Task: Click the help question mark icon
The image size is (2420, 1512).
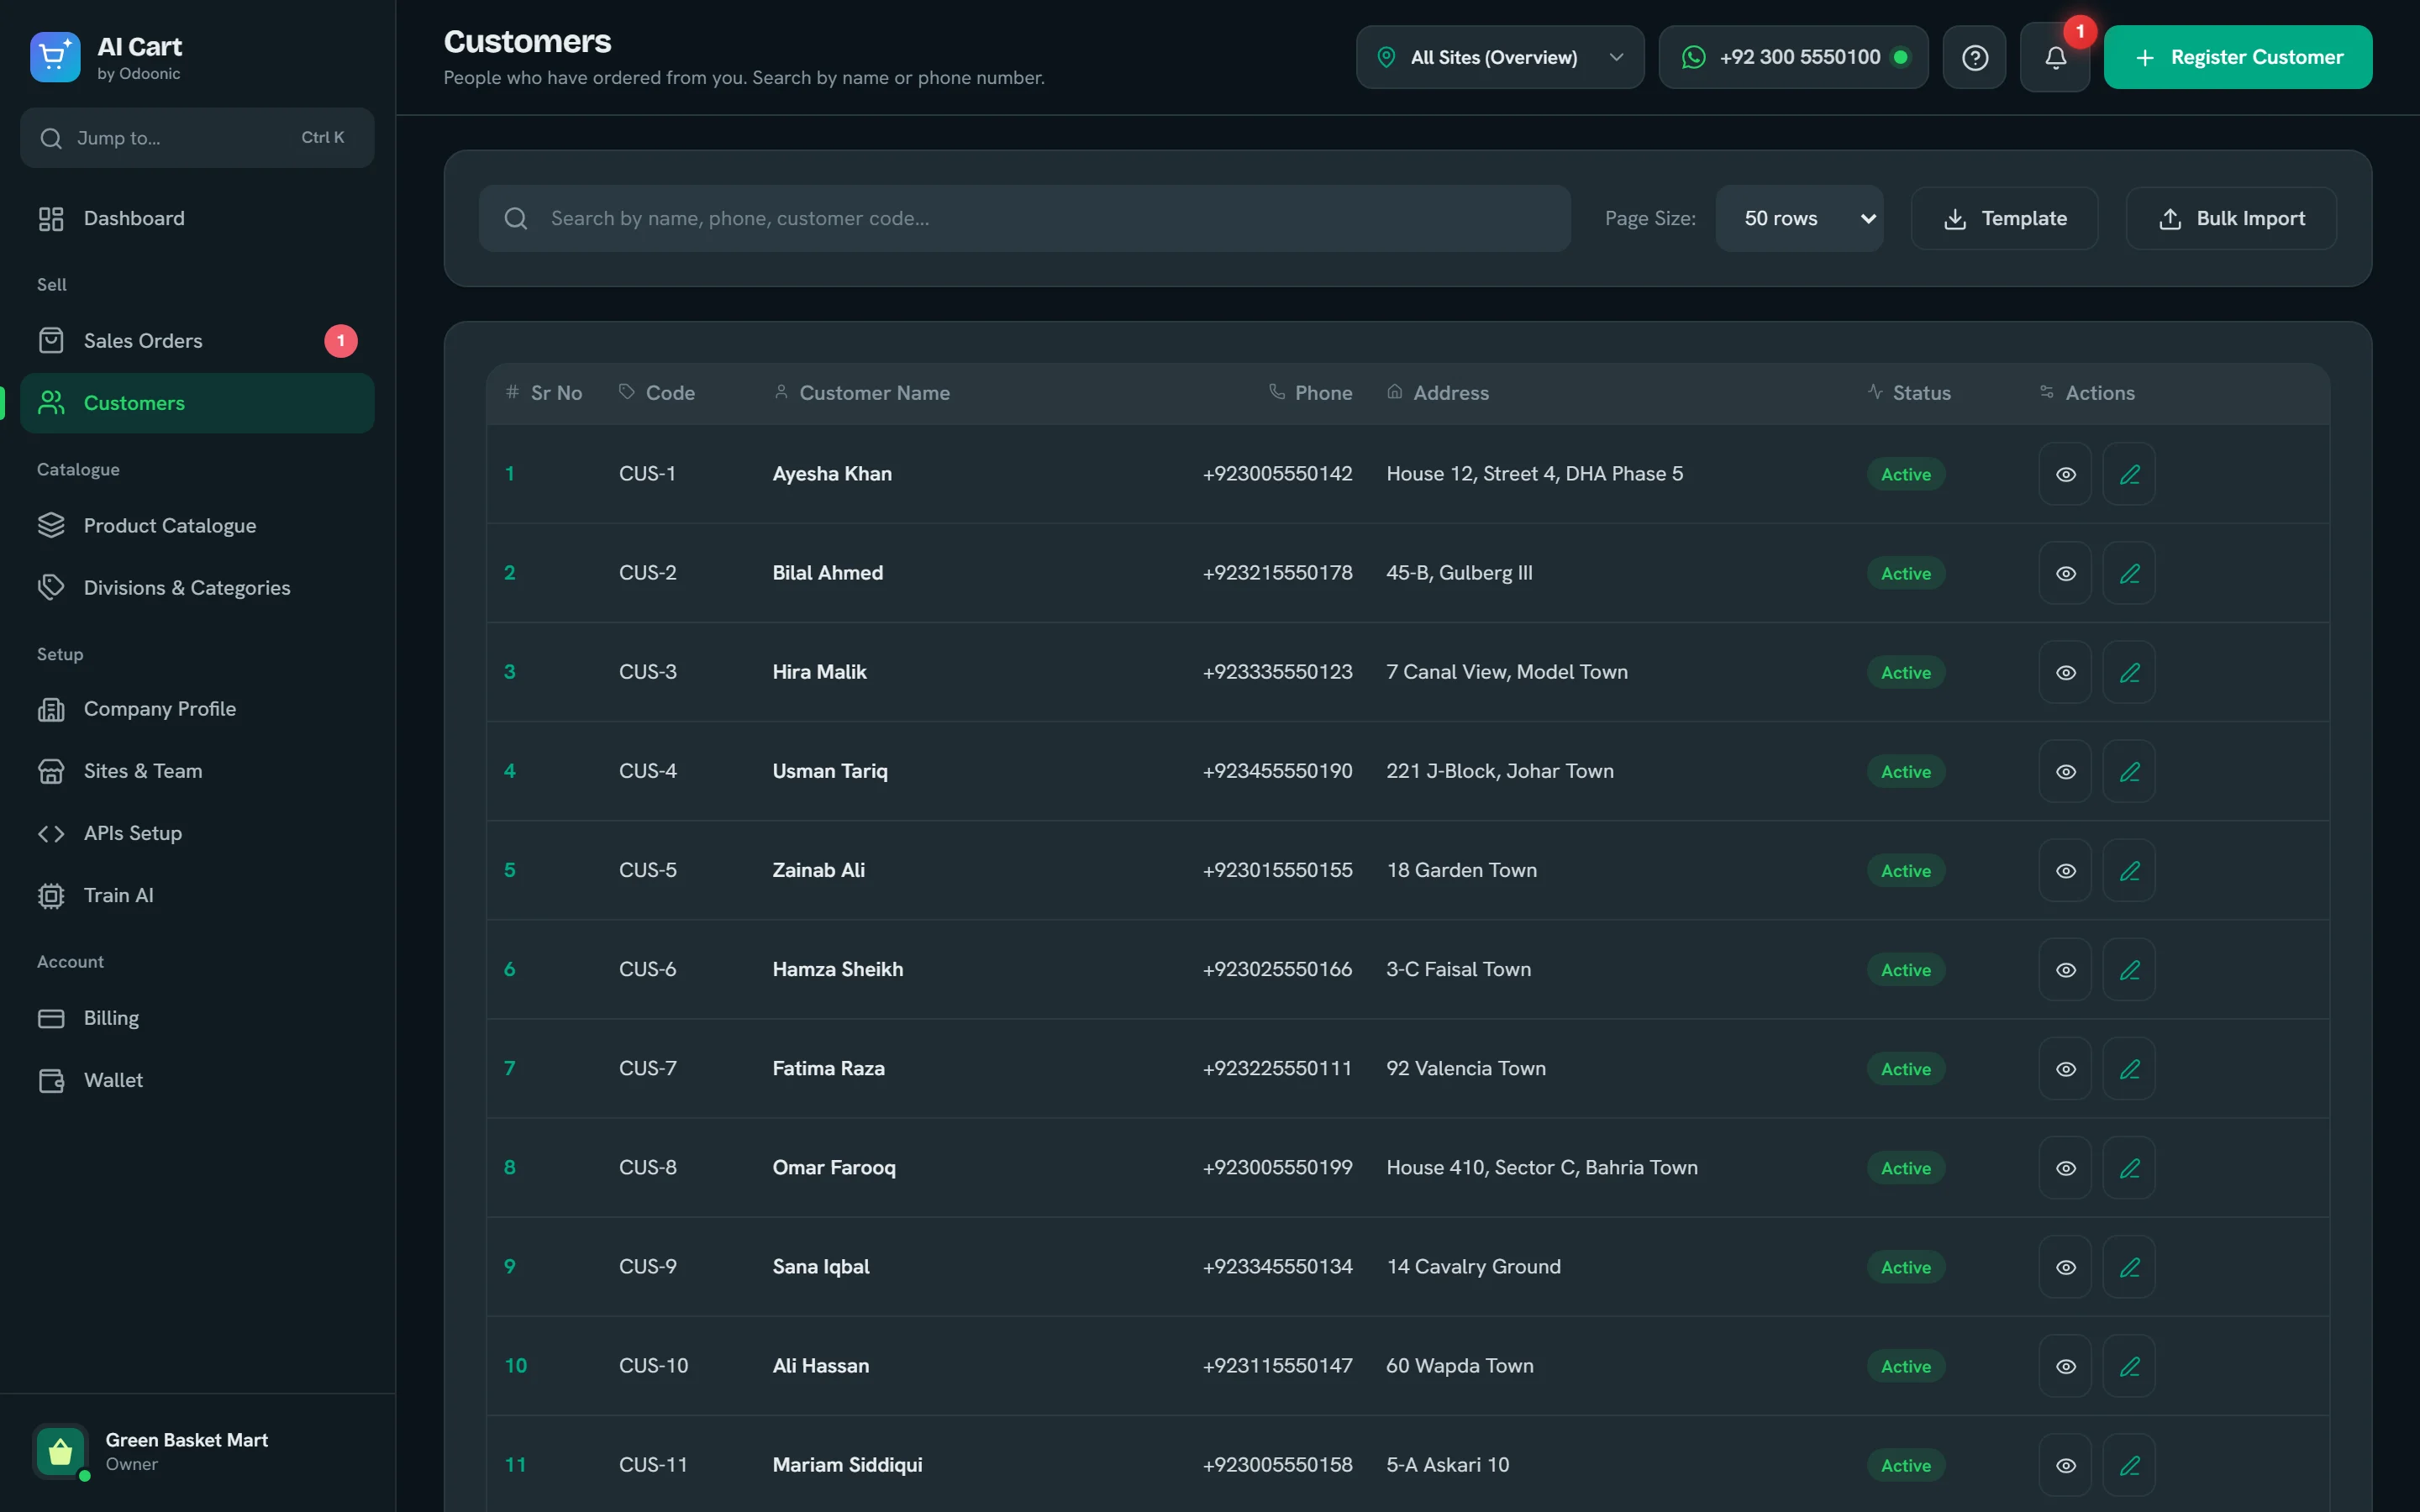Action: pos(1974,57)
